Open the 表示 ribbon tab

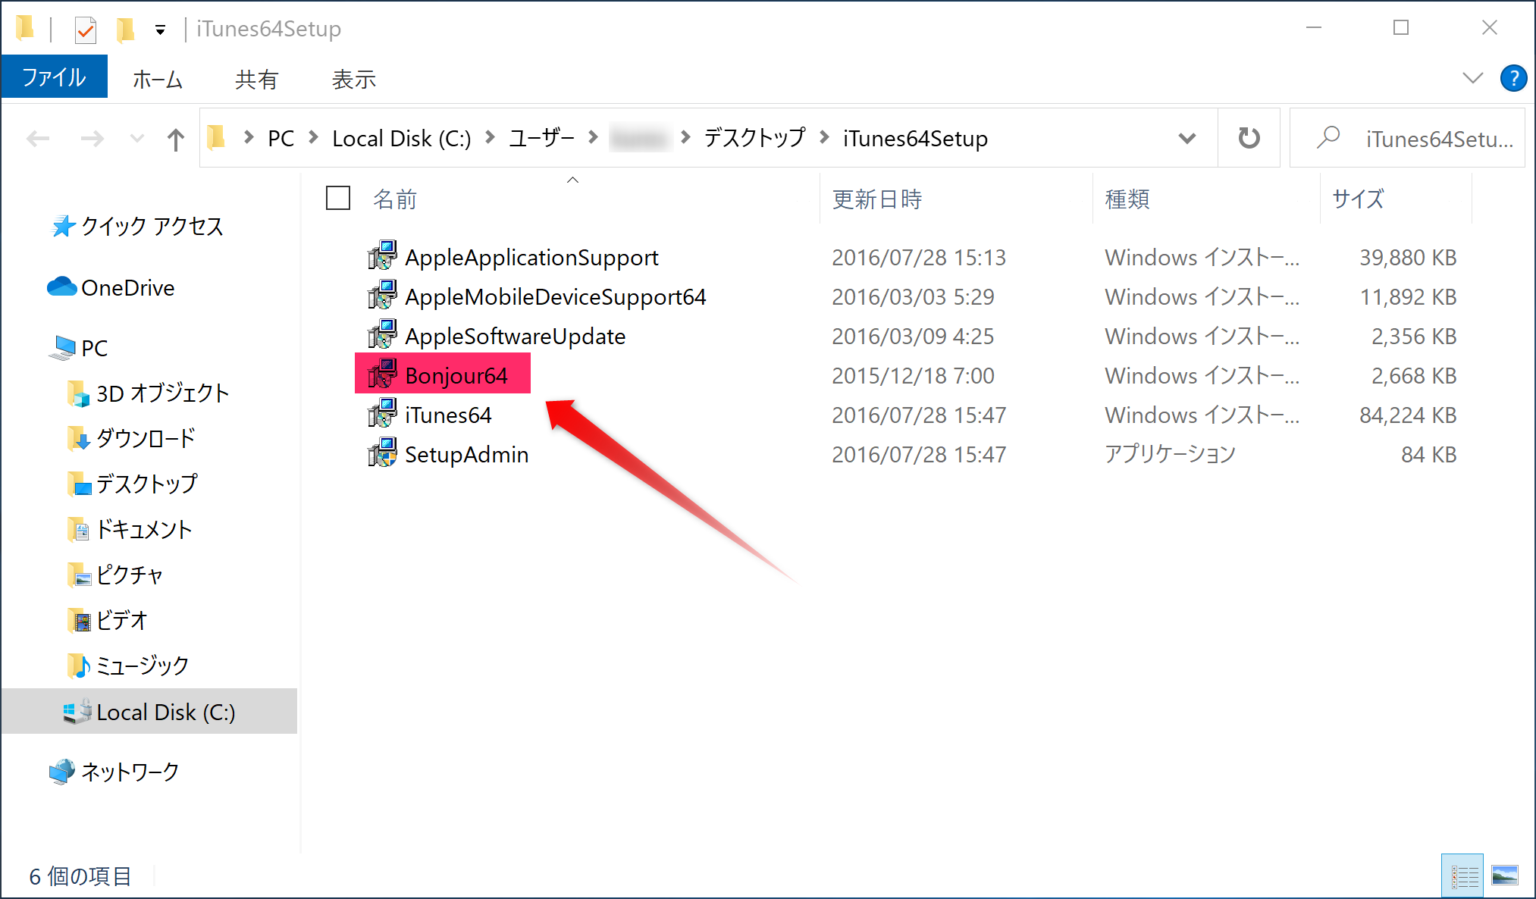[354, 79]
